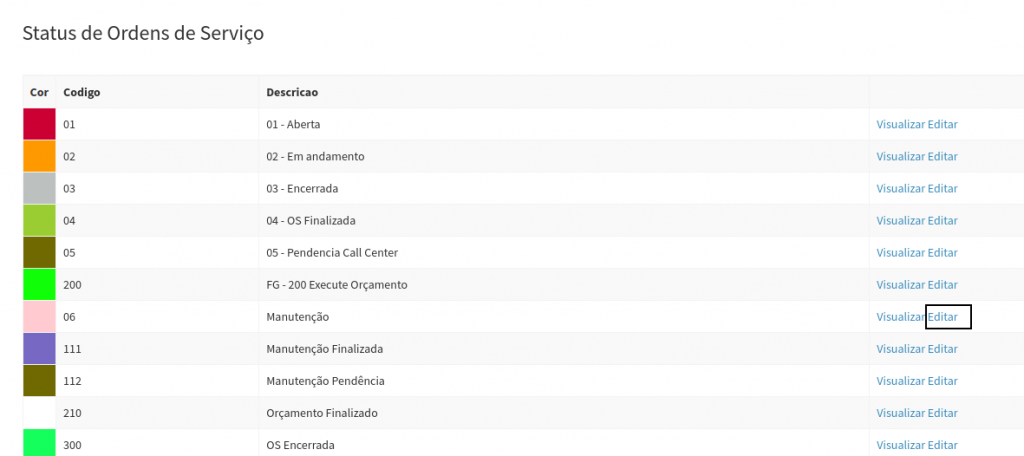
Task: Open Visualizar for Pendencia Call Center
Action: (900, 253)
